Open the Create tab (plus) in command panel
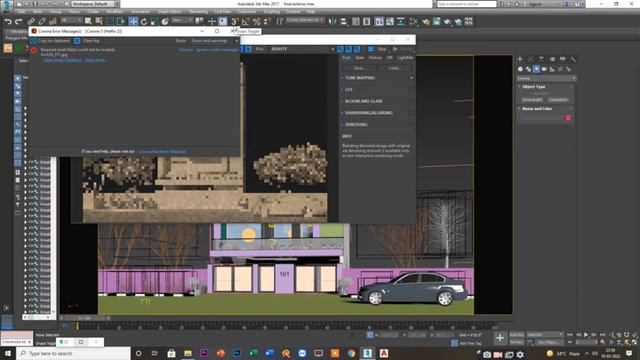This screenshot has height=360, width=640. point(520,59)
